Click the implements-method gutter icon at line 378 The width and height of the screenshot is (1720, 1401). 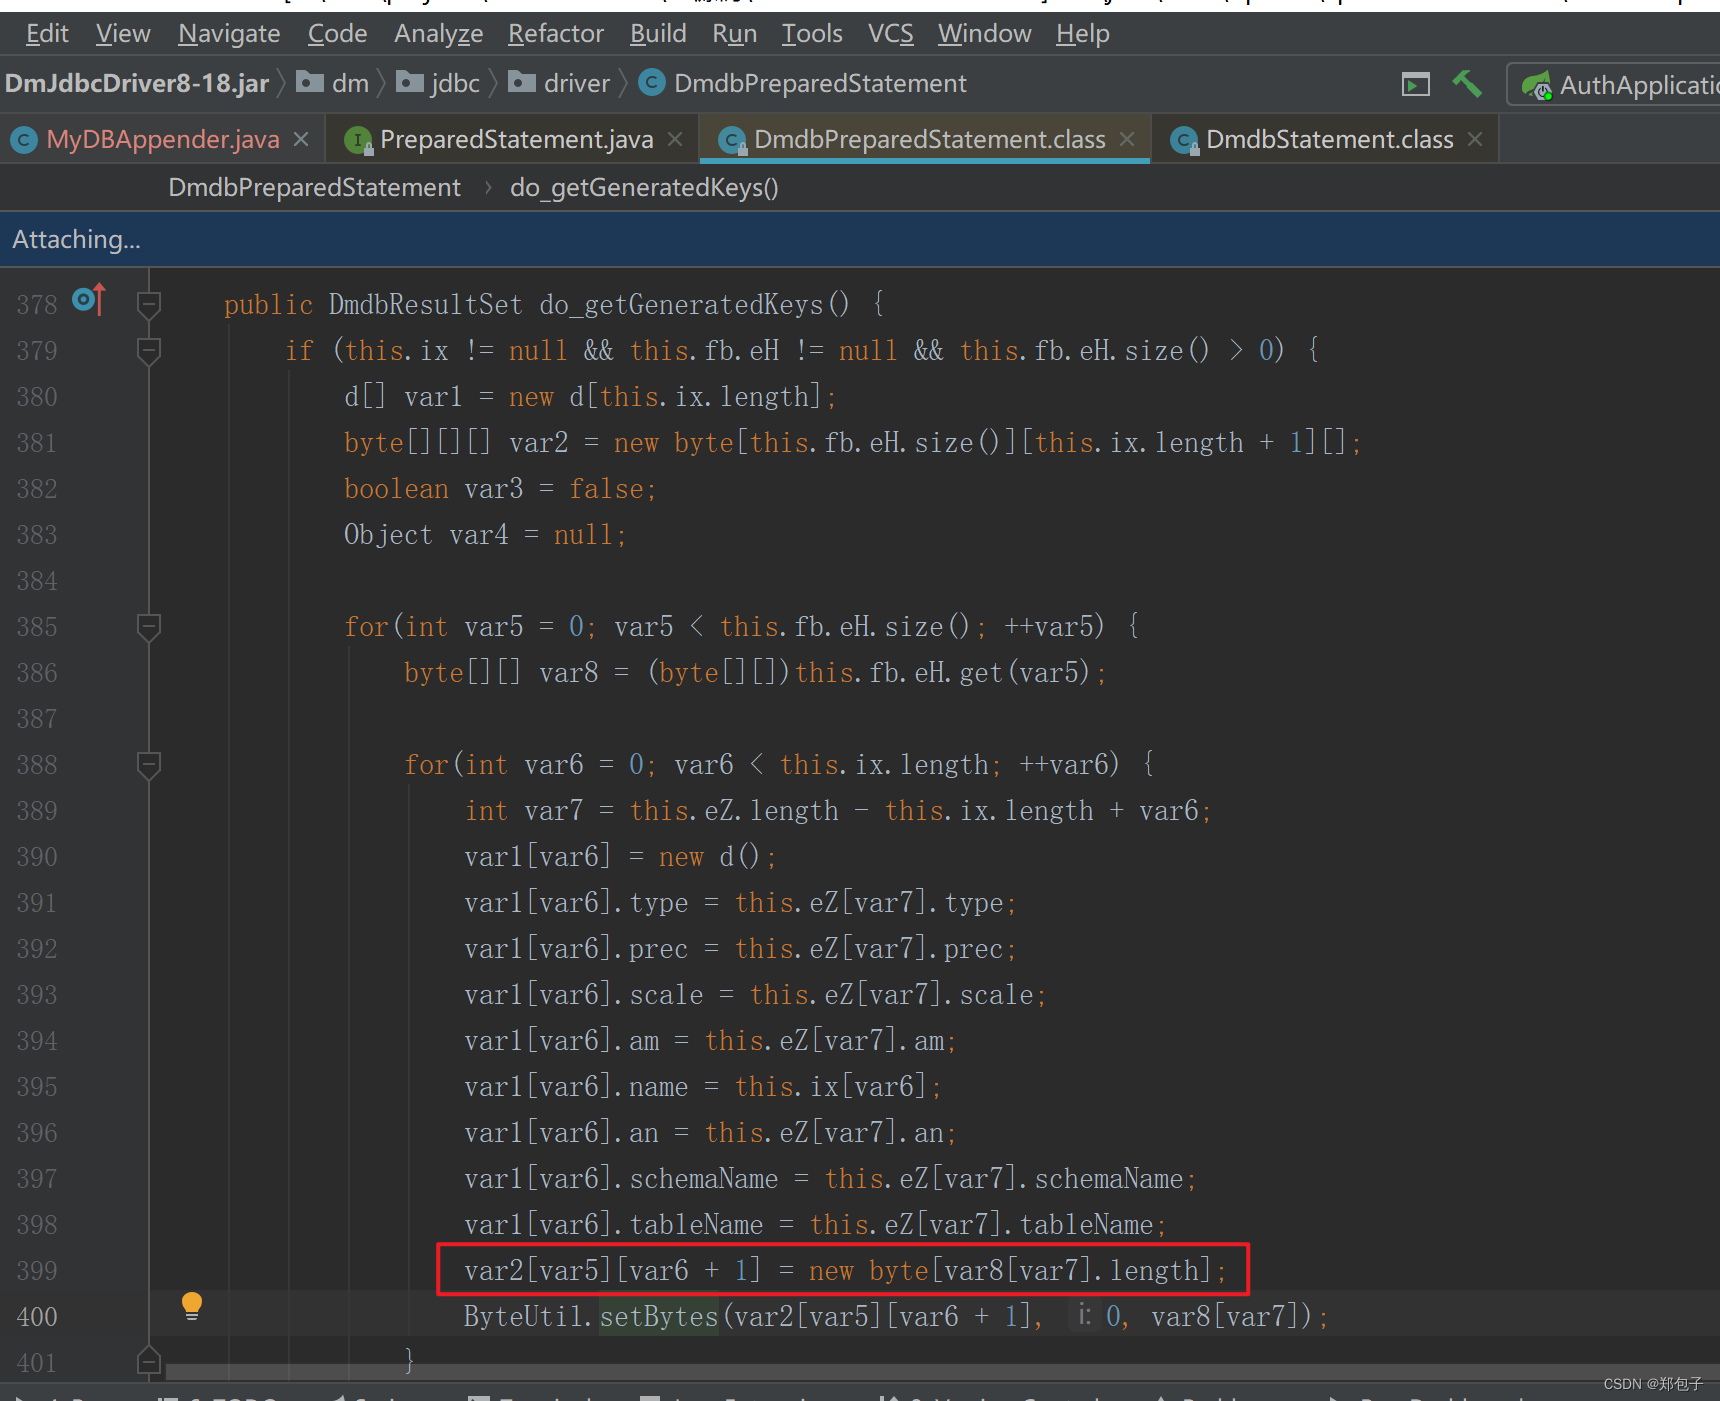pos(89,299)
